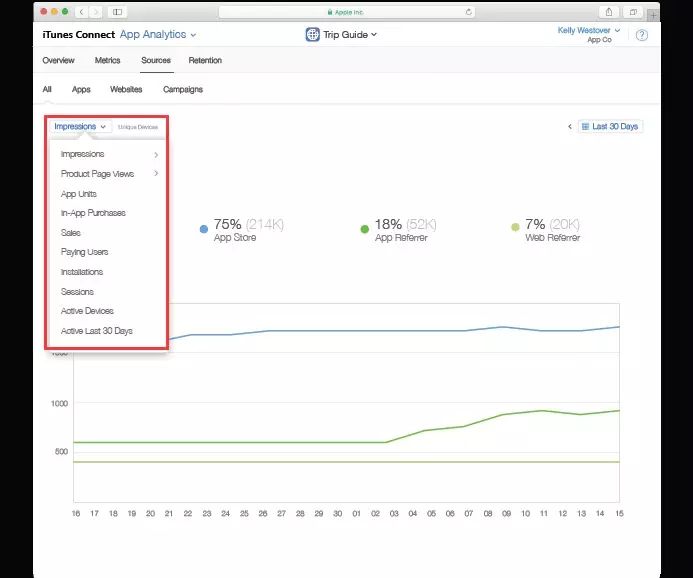Reload the page with refresh icon
Viewport: 693px width, 578px height.
coord(468,12)
